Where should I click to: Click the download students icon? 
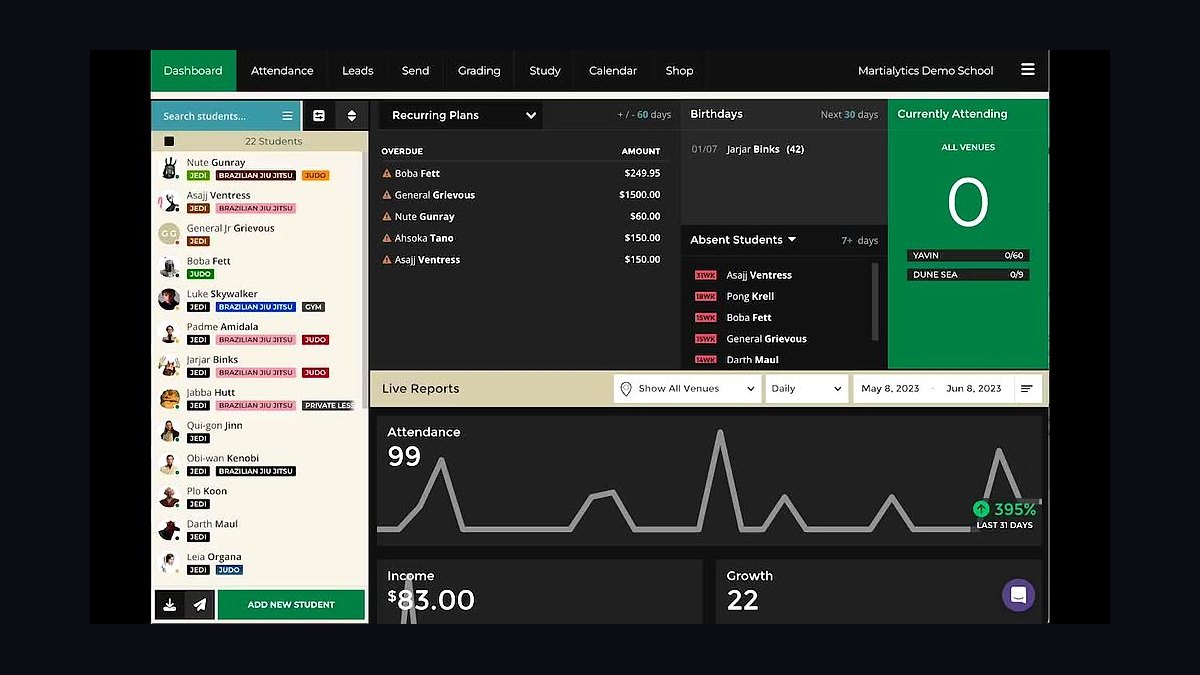pyautogui.click(x=170, y=605)
